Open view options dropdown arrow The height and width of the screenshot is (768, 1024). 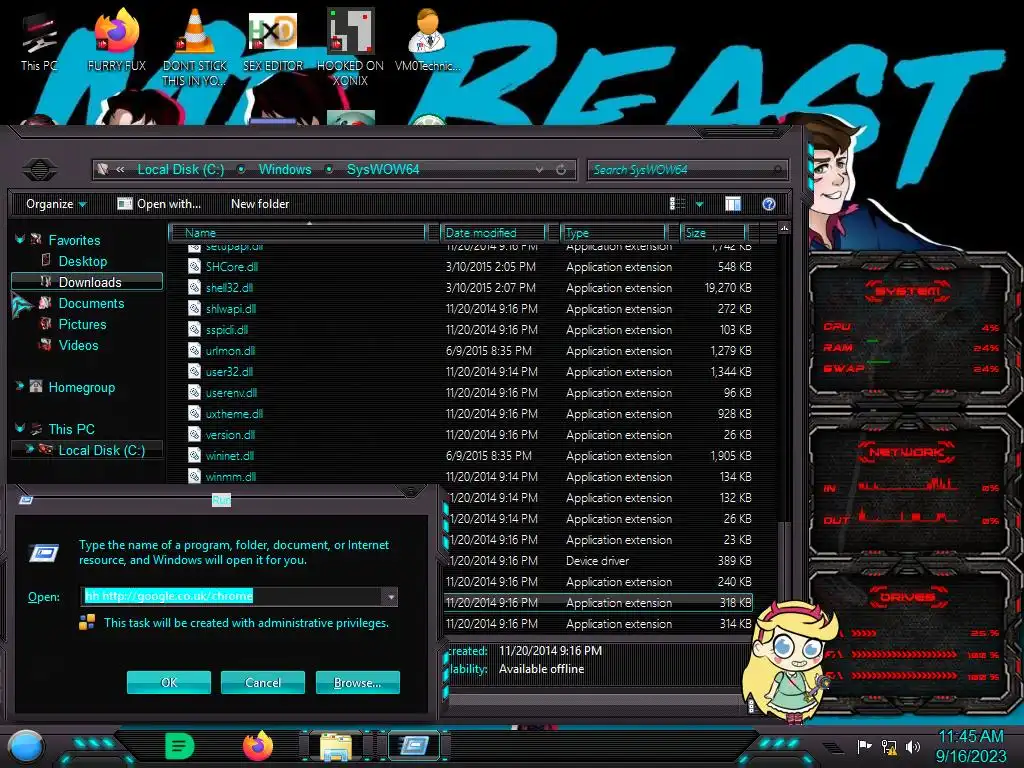[699, 204]
